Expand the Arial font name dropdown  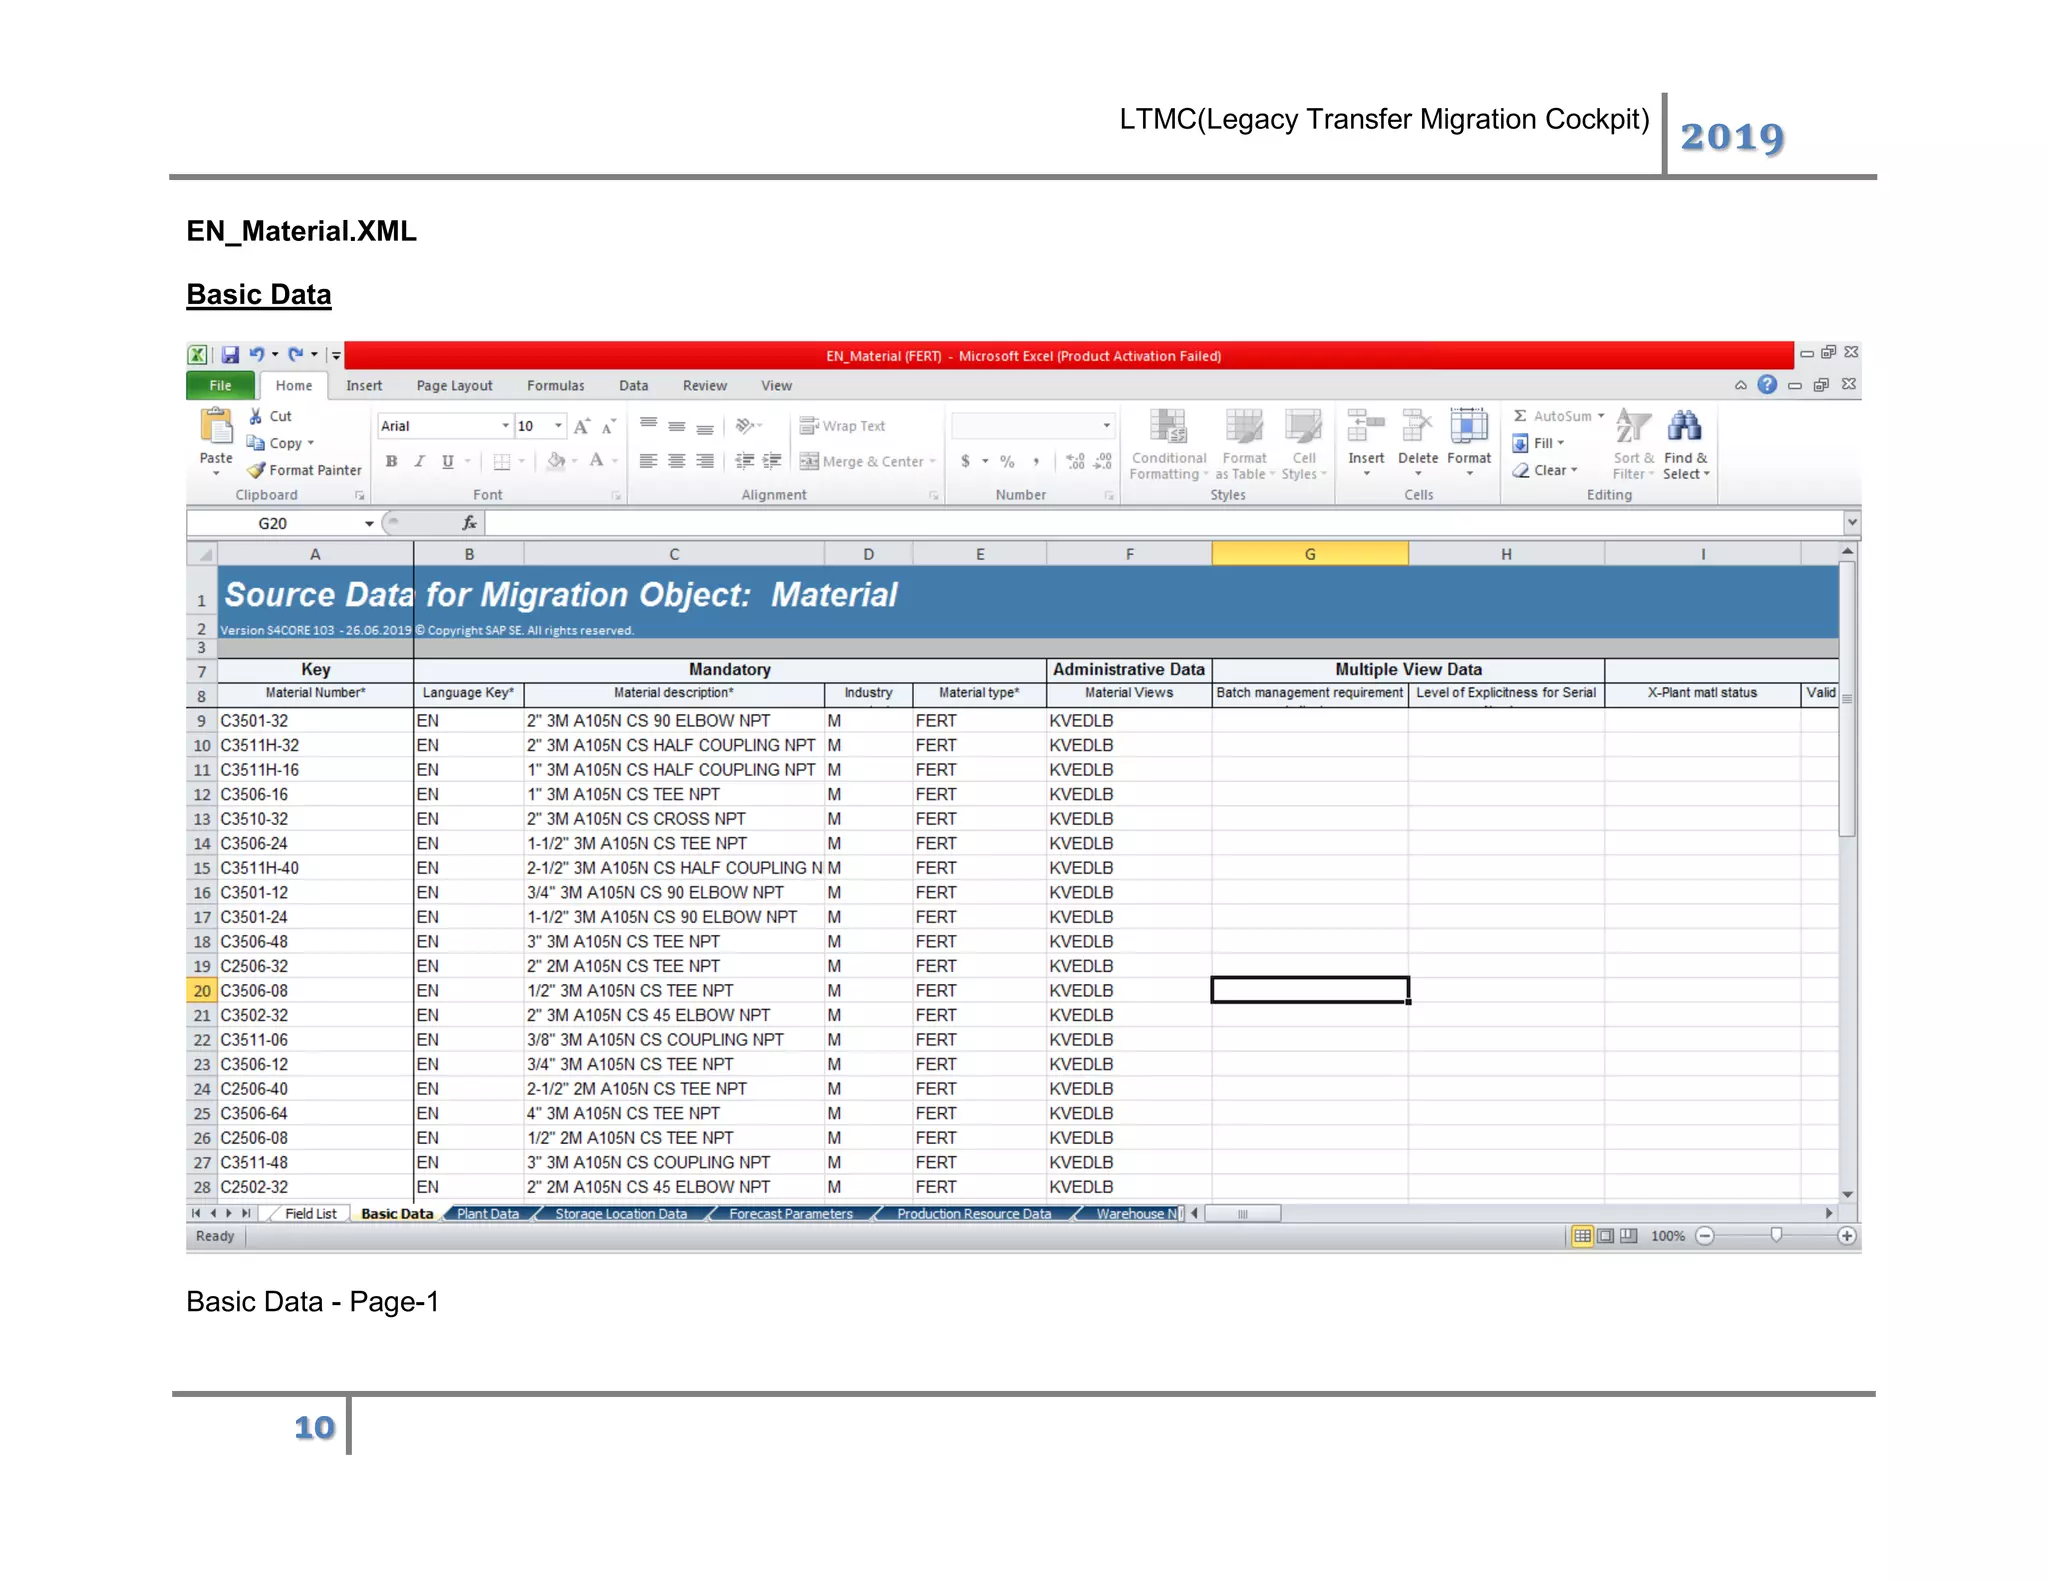pos(505,426)
